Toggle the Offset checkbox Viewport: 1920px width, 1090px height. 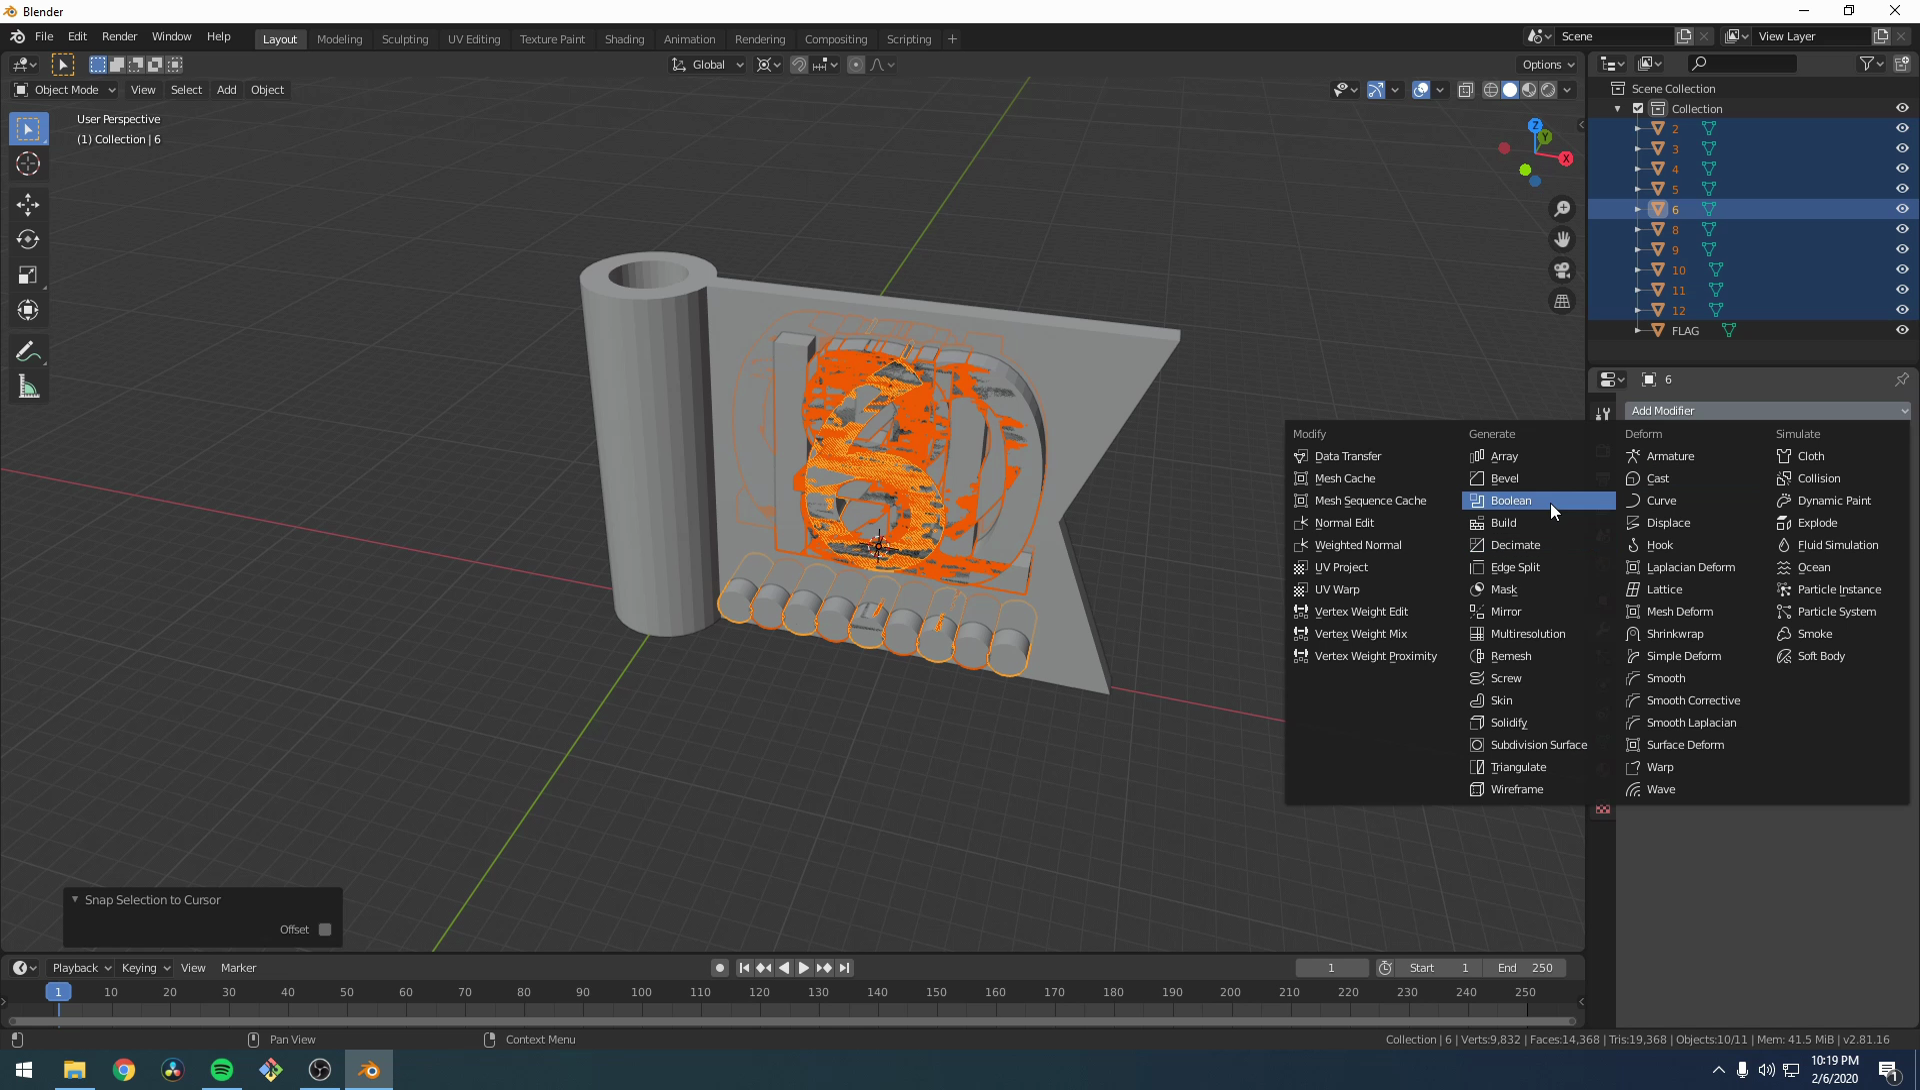click(325, 930)
